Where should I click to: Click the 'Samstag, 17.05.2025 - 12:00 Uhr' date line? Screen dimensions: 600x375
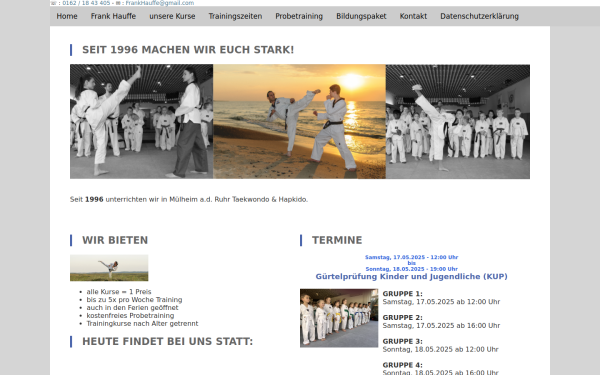coord(411,257)
